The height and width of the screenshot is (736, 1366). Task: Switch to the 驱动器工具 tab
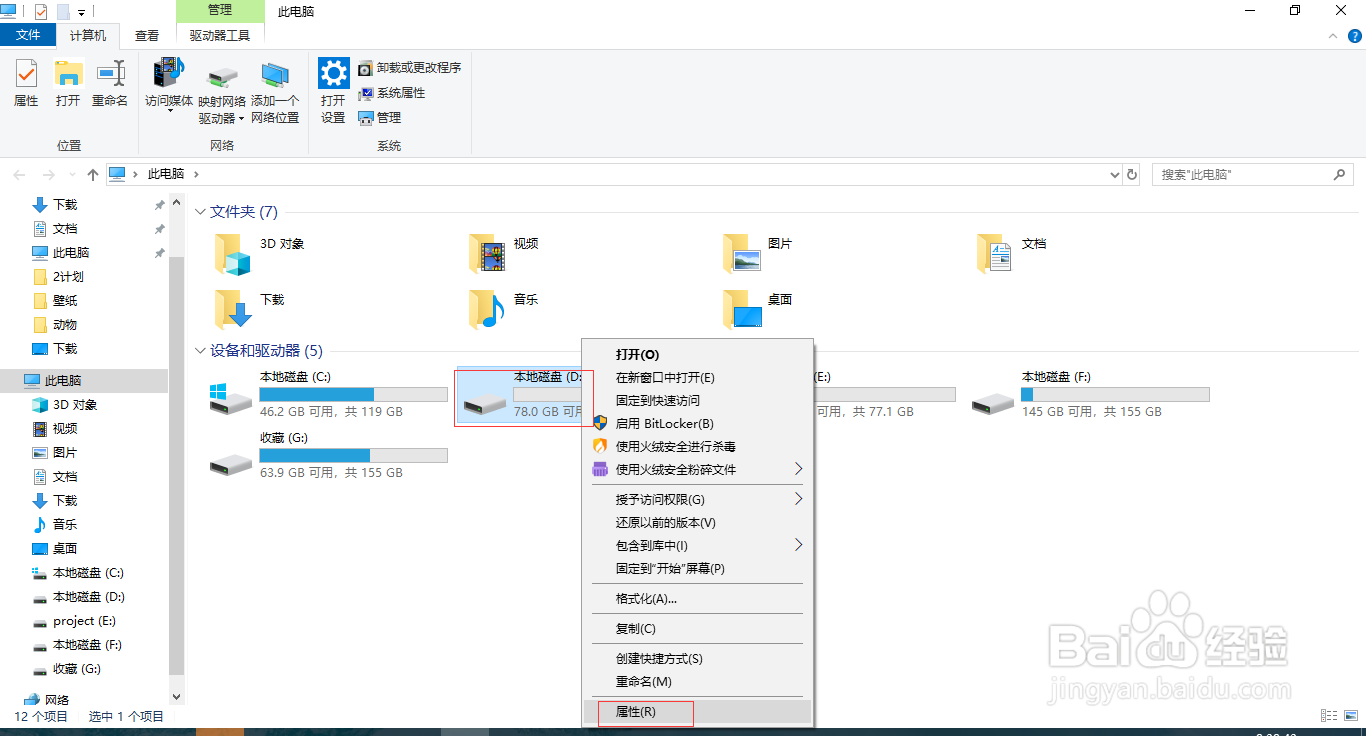click(220, 35)
